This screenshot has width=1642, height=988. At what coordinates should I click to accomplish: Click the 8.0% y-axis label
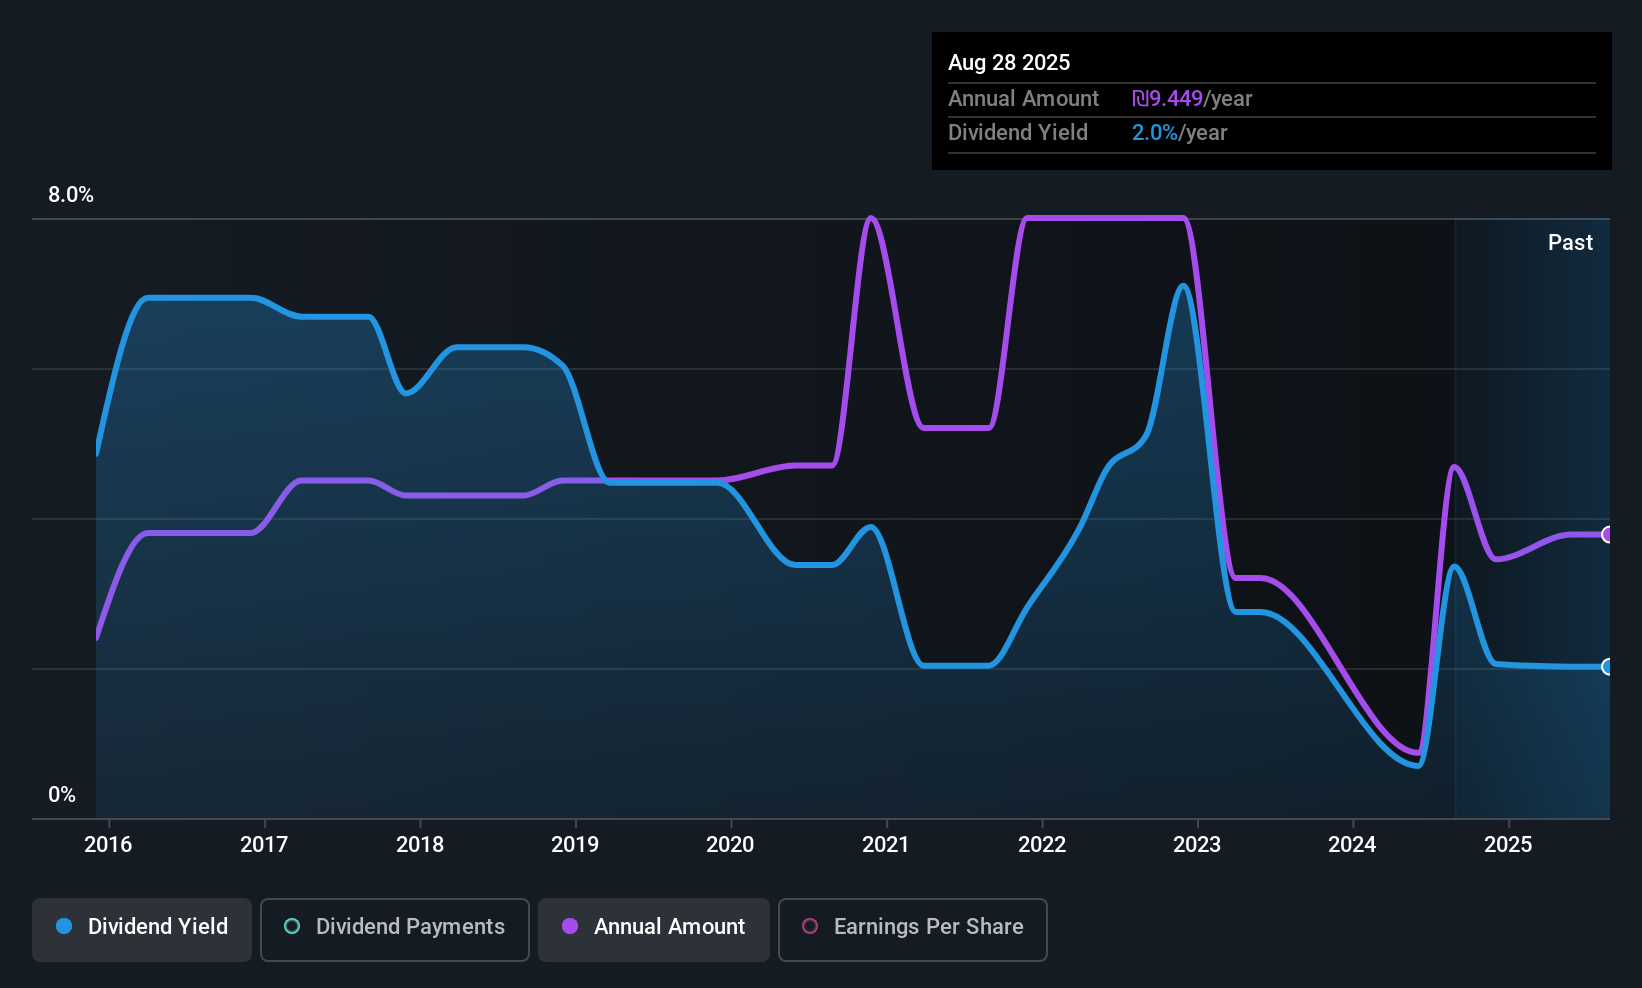[71, 195]
